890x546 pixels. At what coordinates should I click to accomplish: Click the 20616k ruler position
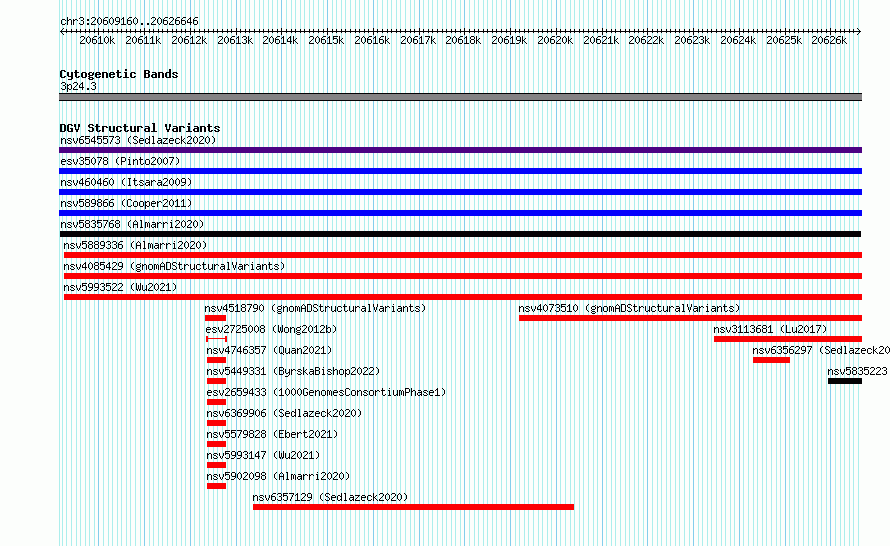click(x=372, y=40)
